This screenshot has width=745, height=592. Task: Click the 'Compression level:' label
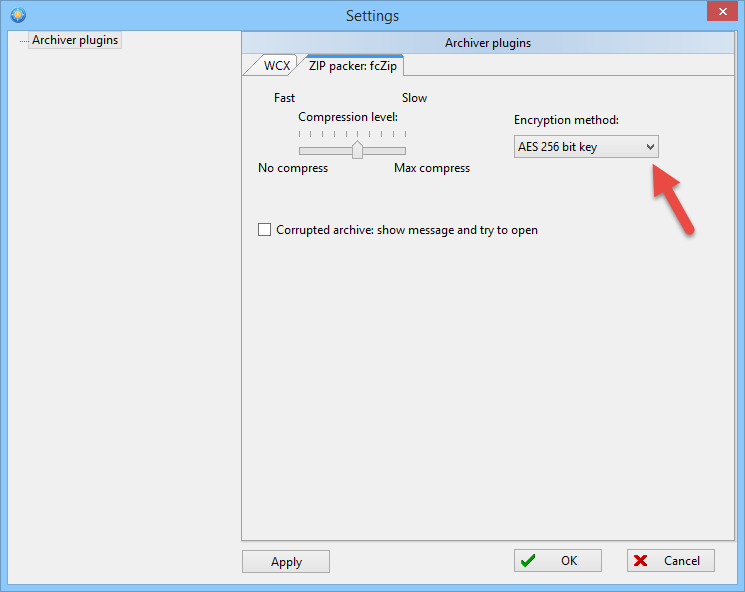[x=348, y=117]
